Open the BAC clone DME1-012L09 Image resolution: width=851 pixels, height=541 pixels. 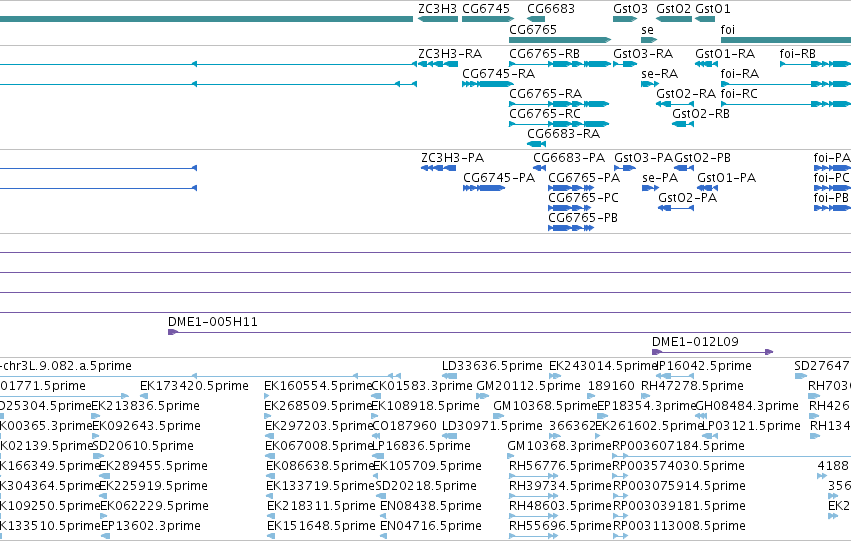(695, 342)
